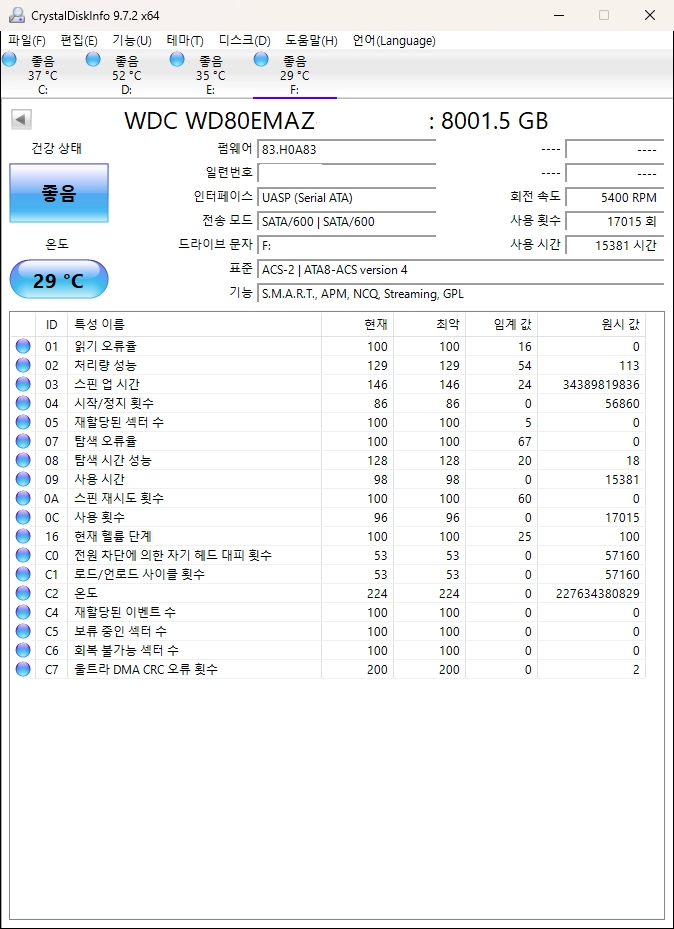Click the 사용 횟수 field 17015 회
The image size is (674, 929).
(x=614, y=222)
